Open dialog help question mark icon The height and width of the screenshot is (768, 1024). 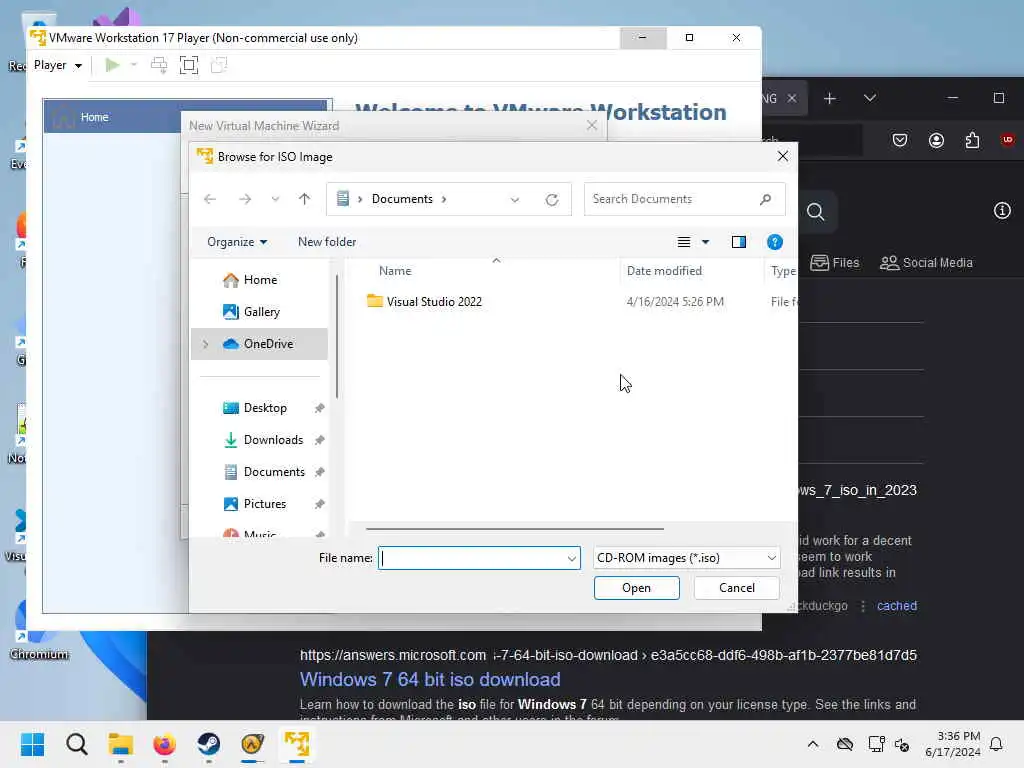775,242
